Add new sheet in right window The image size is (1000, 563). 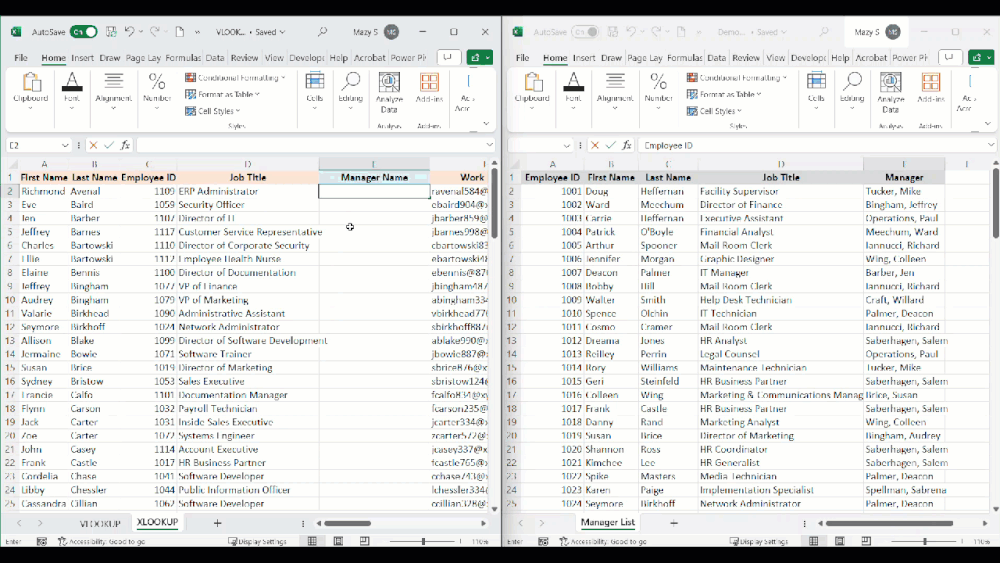[674, 523]
